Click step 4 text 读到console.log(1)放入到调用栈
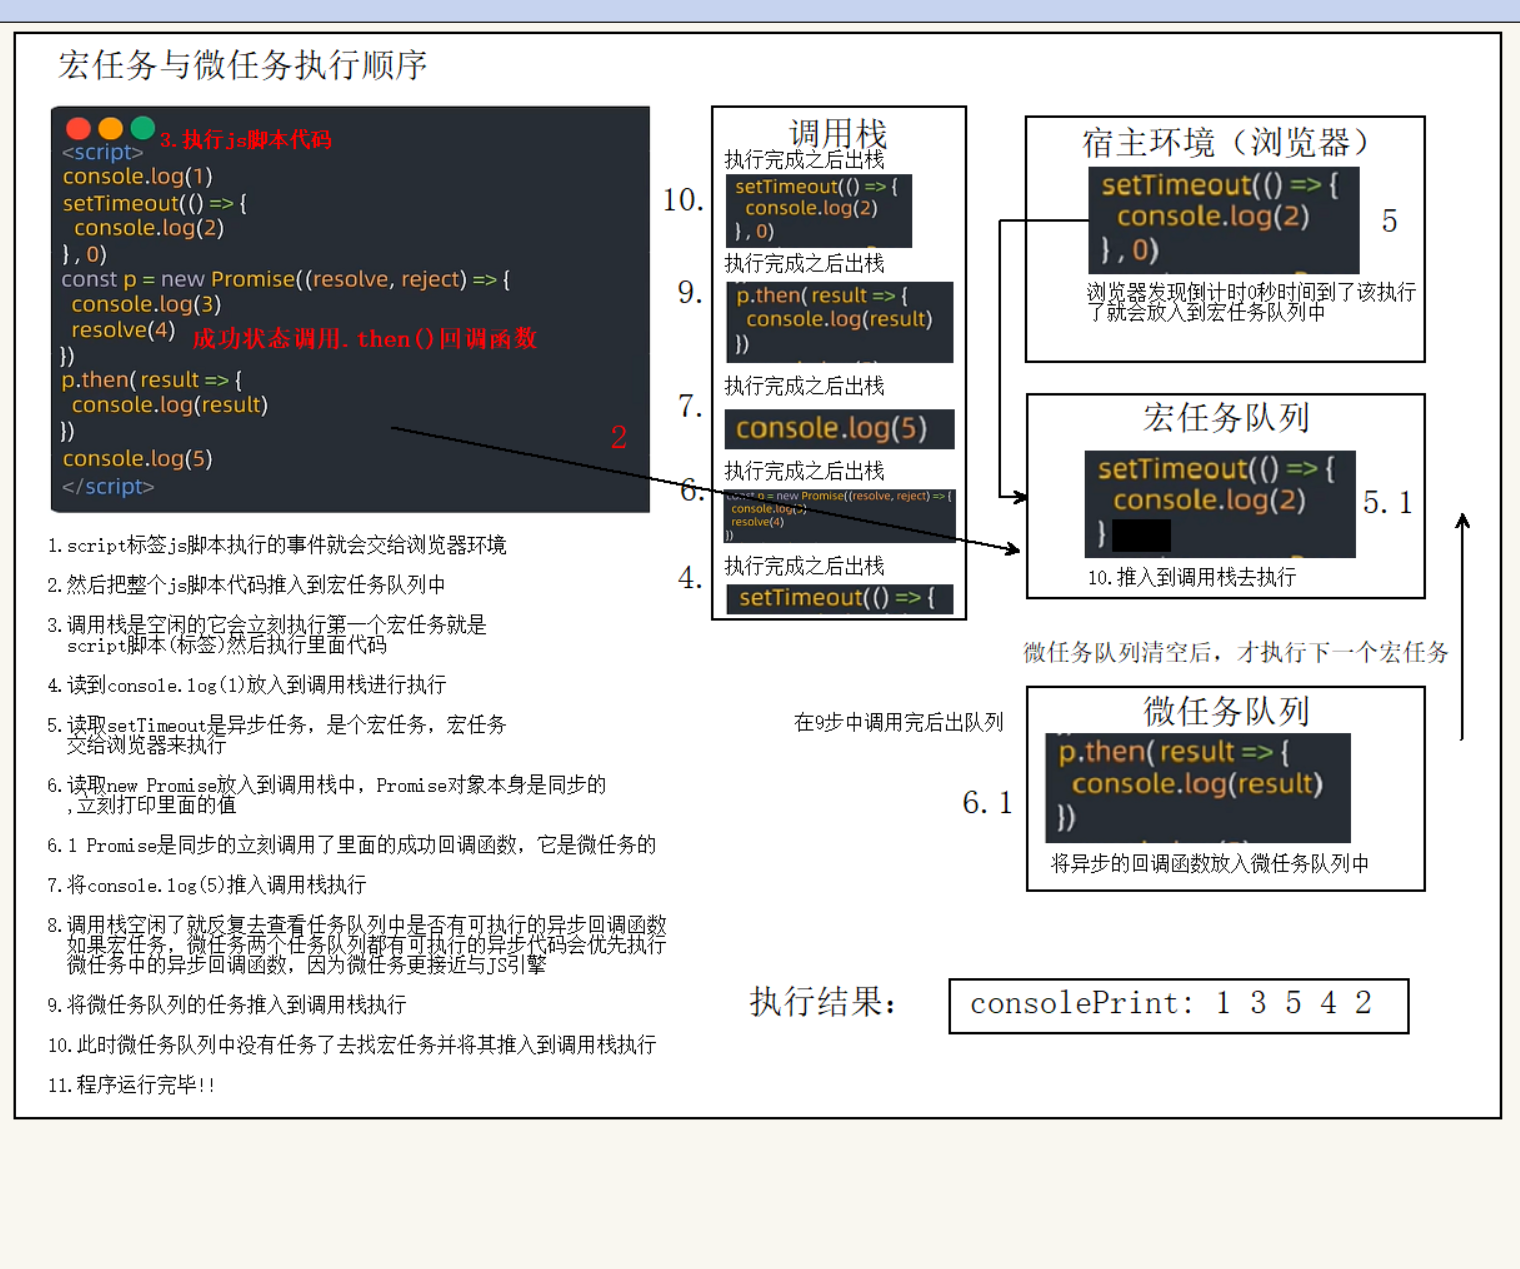Screen dimensions: 1520x1269 [247, 685]
